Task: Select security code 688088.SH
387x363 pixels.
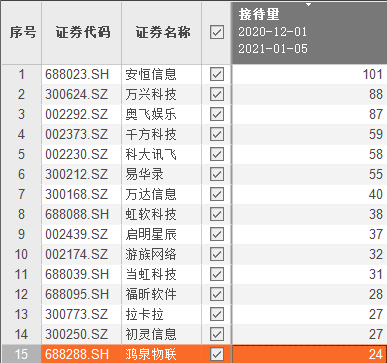Action: [77, 214]
